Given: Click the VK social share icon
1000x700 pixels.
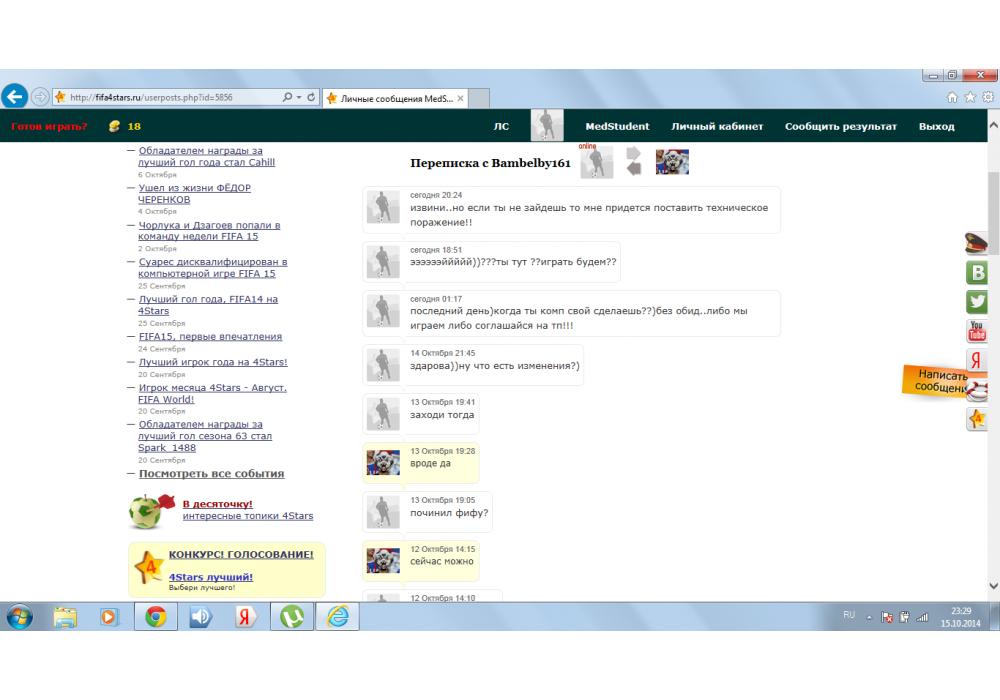Looking at the screenshot, I should (977, 273).
